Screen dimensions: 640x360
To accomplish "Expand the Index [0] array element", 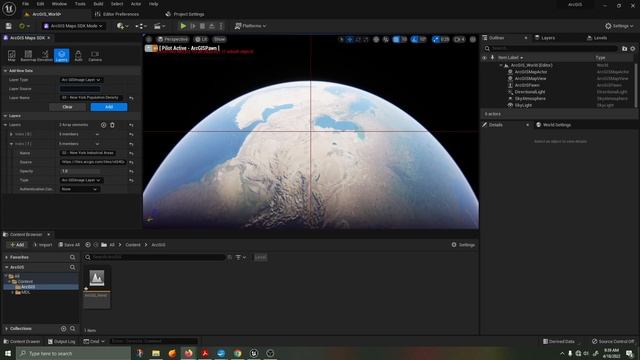I will coord(11,134).
